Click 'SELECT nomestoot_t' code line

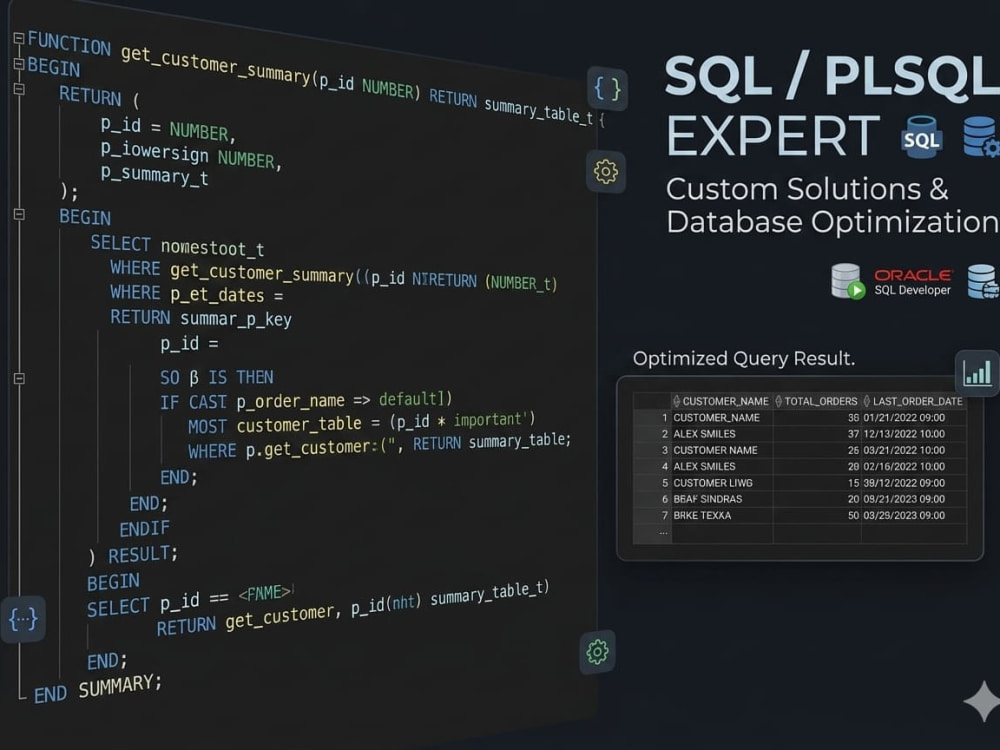[x=177, y=246]
